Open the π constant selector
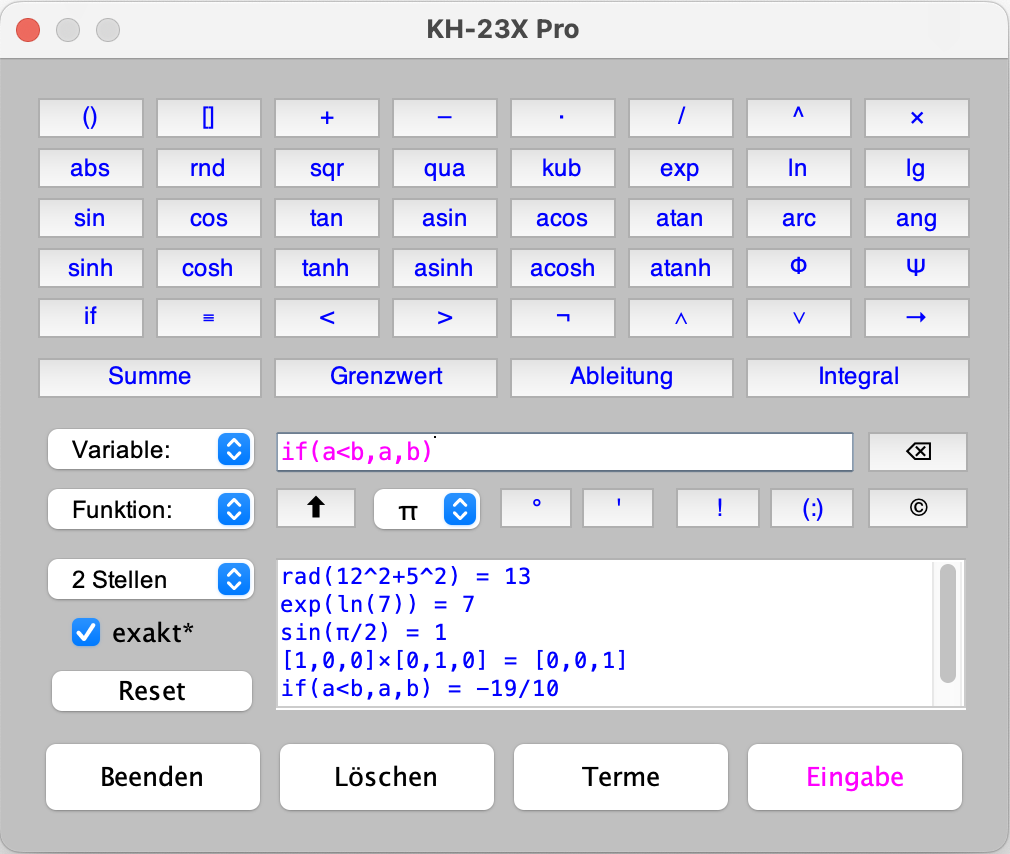The image size is (1010, 854). [427, 510]
